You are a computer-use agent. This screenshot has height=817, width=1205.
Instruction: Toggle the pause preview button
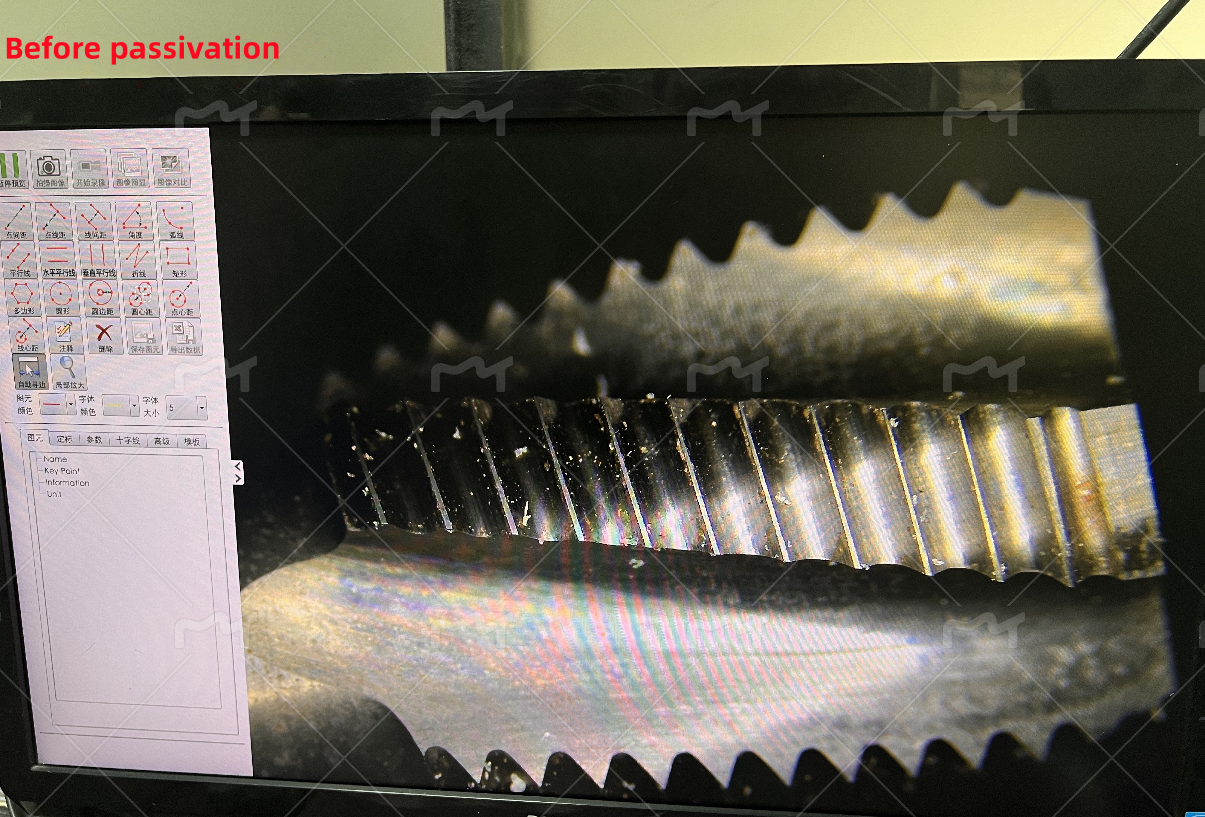click(12, 169)
